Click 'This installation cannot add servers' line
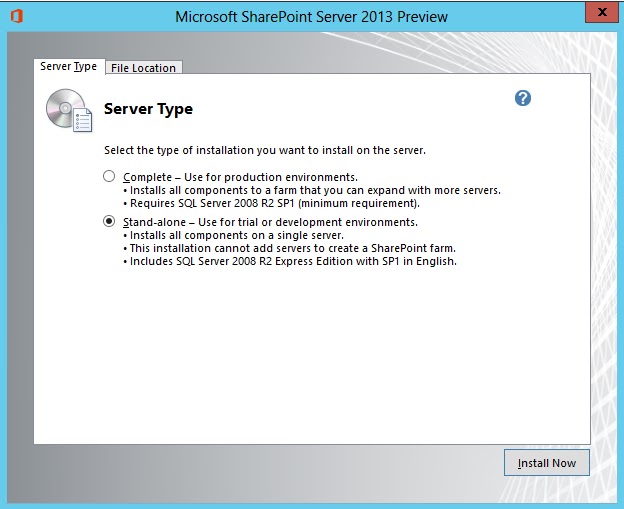 click(290, 248)
